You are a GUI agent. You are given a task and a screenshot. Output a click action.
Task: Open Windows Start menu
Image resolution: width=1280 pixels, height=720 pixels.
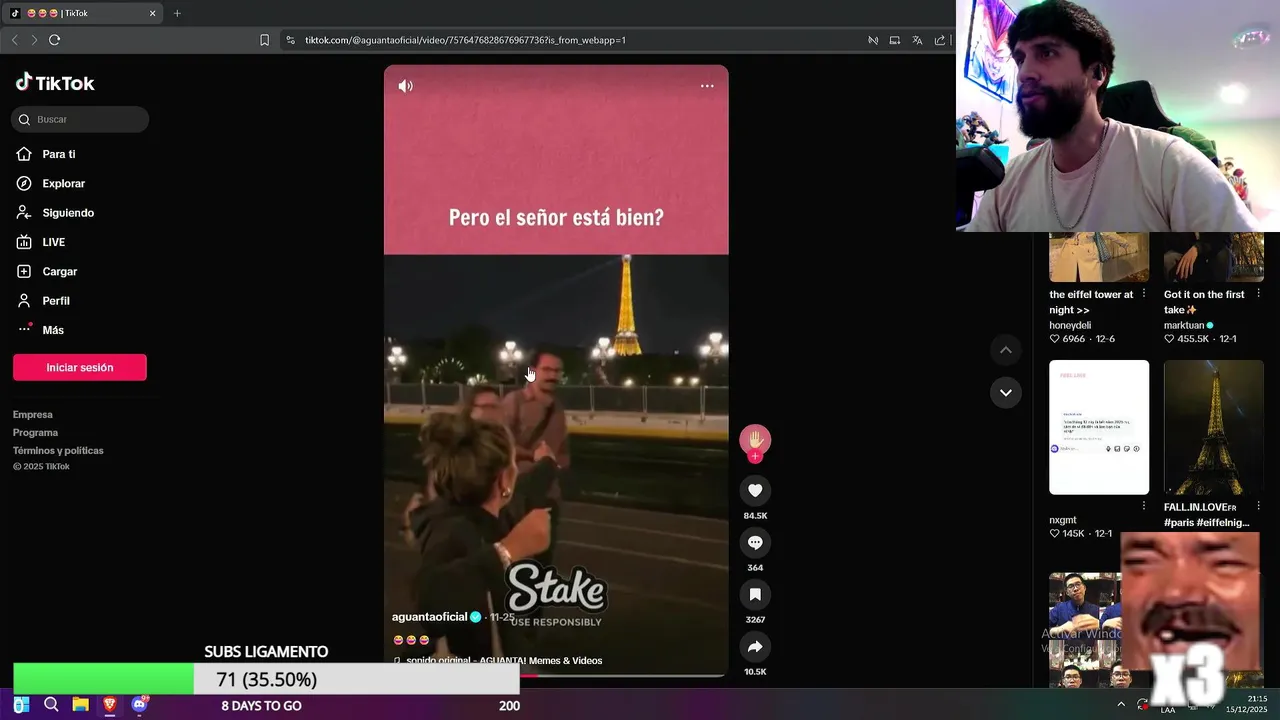pos(21,705)
